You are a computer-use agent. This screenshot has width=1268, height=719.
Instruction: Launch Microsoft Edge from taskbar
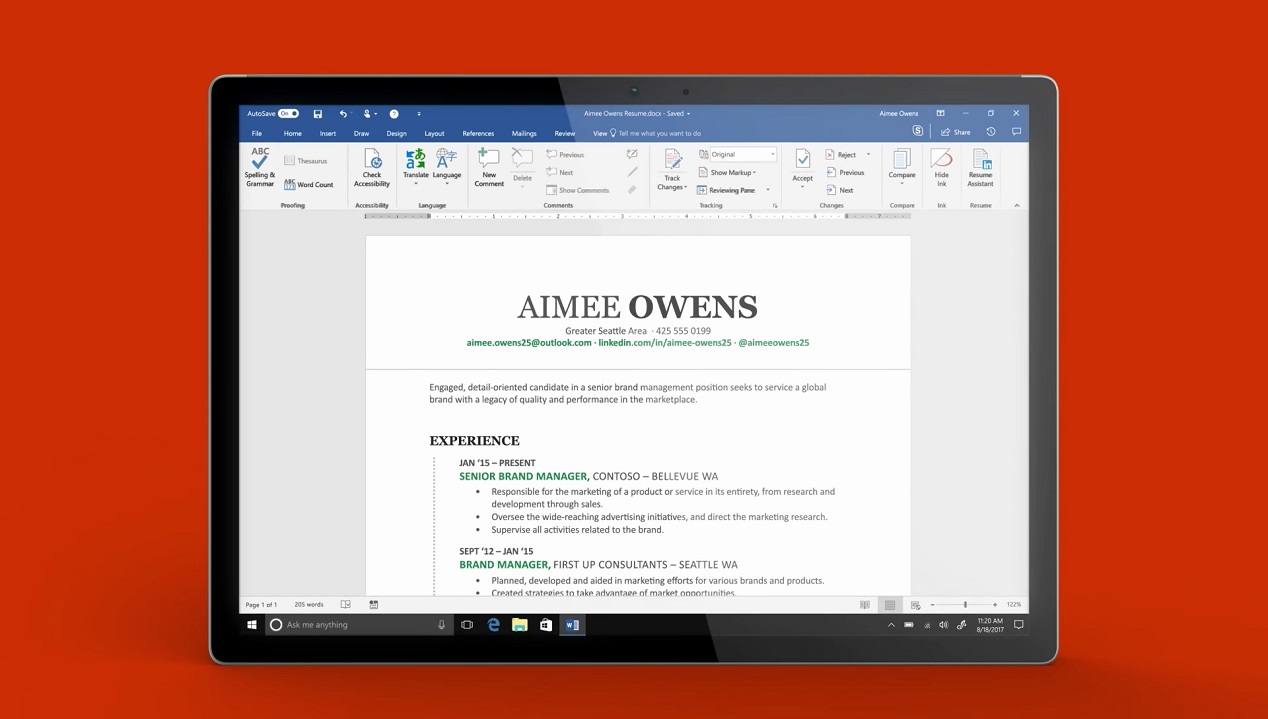pyautogui.click(x=494, y=625)
